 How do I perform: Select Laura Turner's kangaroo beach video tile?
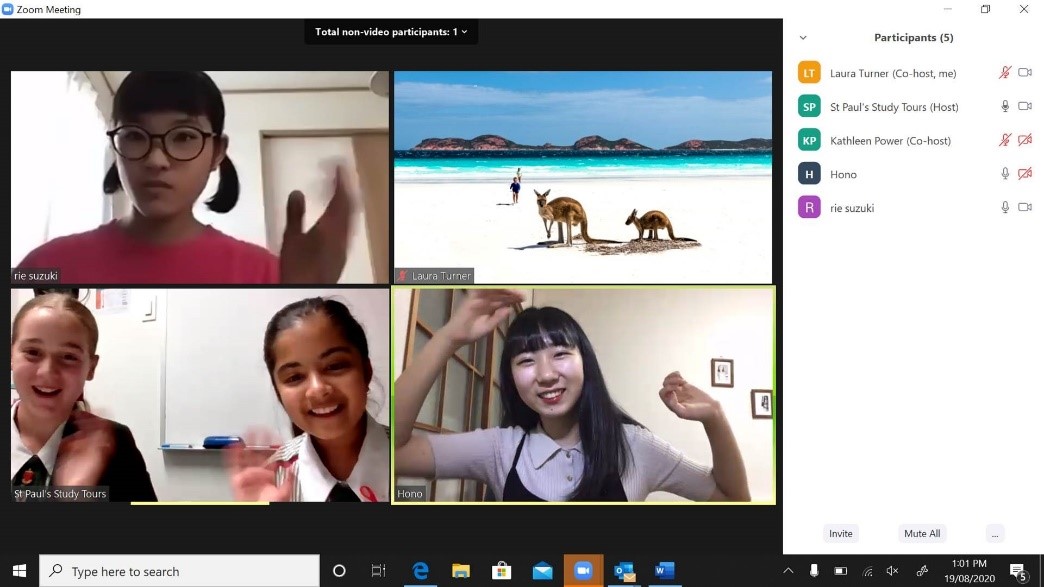coord(583,178)
